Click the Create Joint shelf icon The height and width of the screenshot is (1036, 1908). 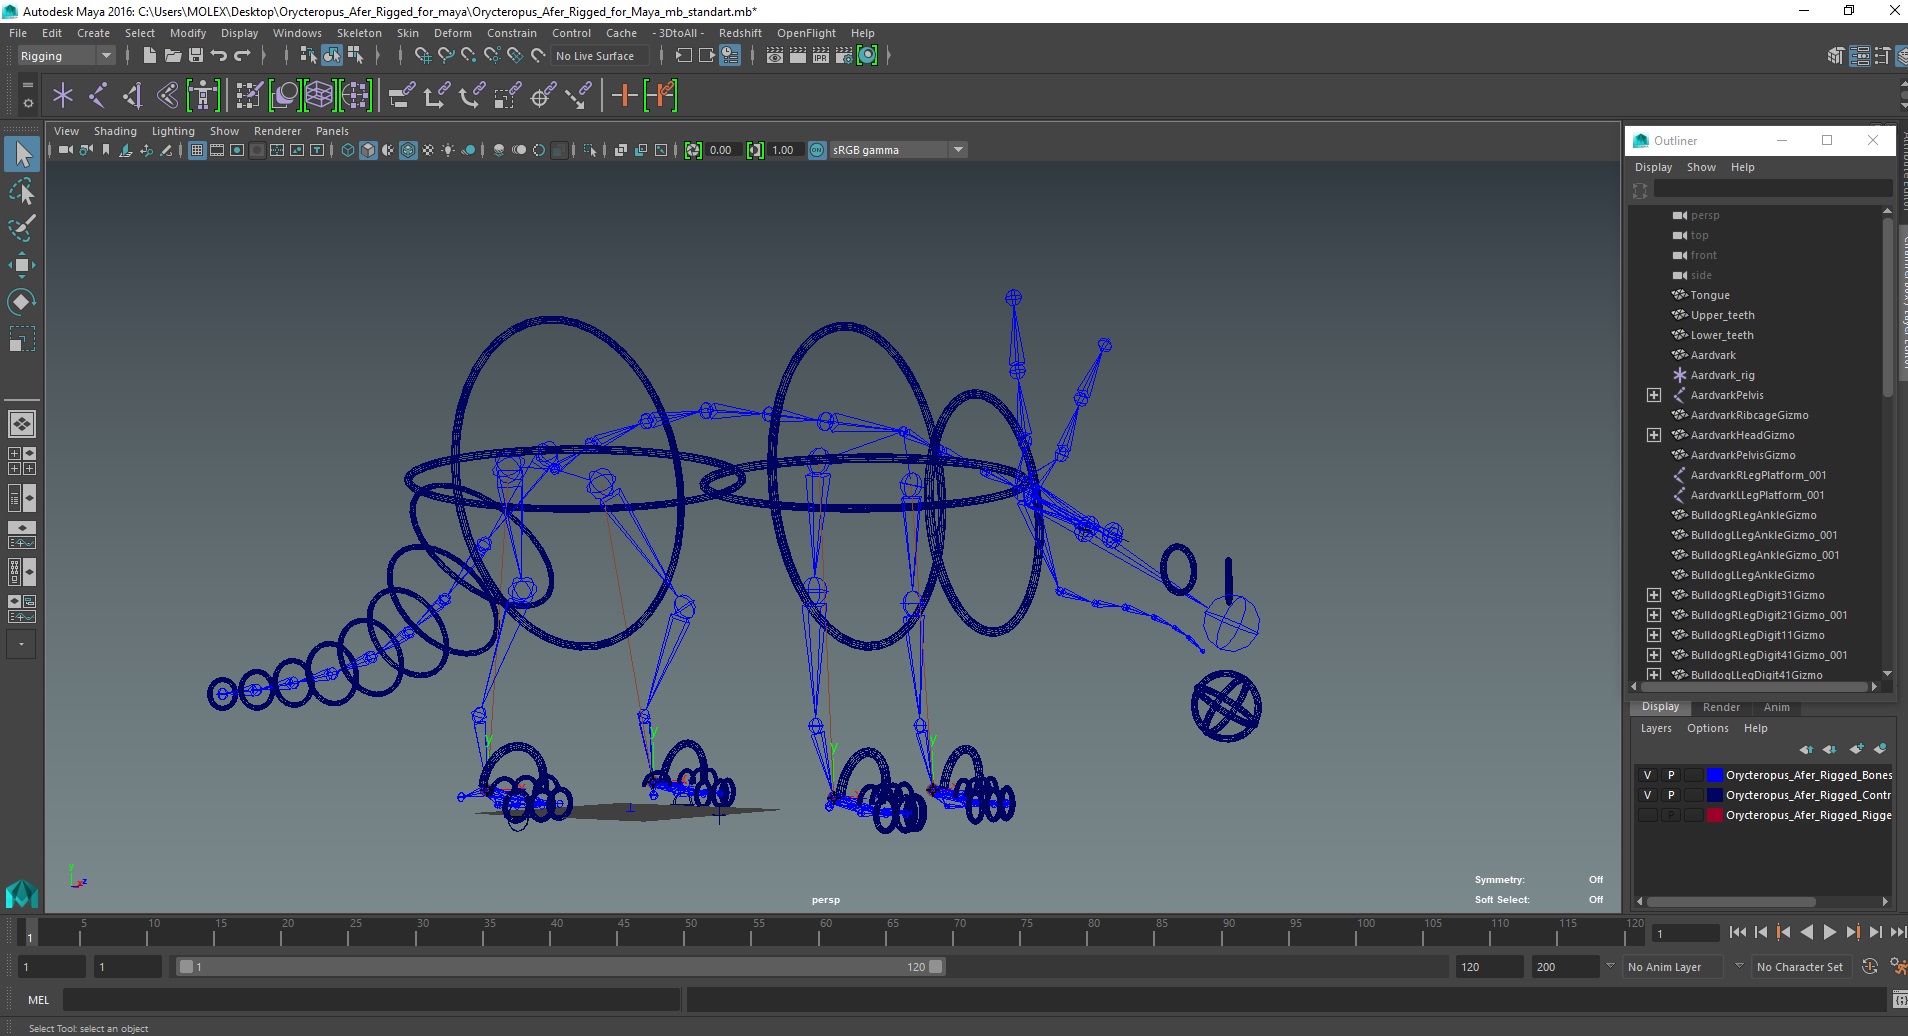click(98, 96)
